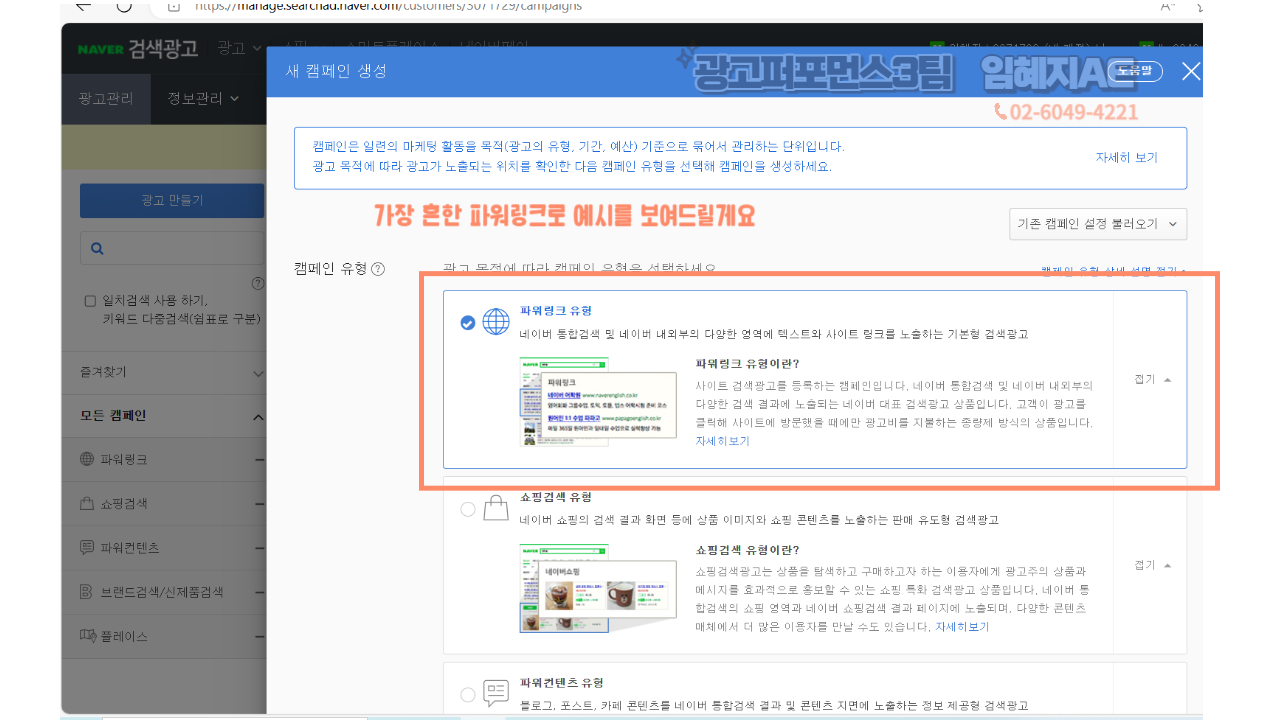The height and width of the screenshot is (720, 1280).
Task: Select 브랜드검색/신제품검색 in the sidebar
Action: [x=162, y=592]
